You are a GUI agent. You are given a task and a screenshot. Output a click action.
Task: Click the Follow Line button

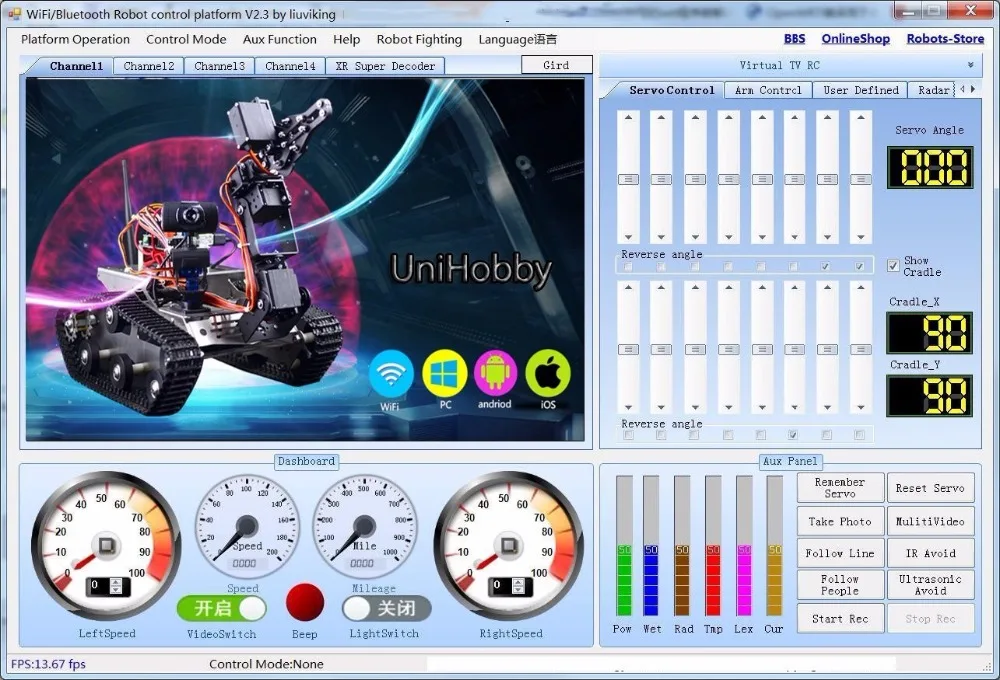[840, 553]
